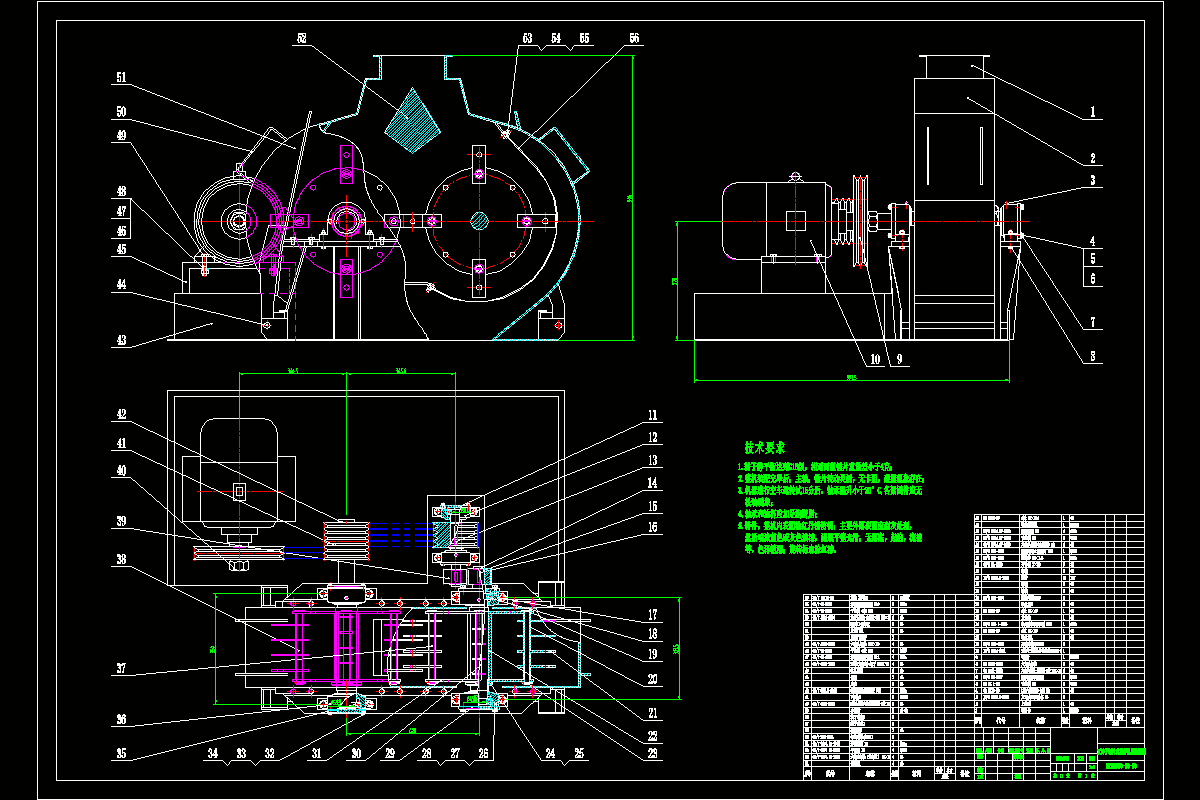Click the green 技术要求 heading
The width and height of the screenshot is (1200, 800).
(x=764, y=447)
